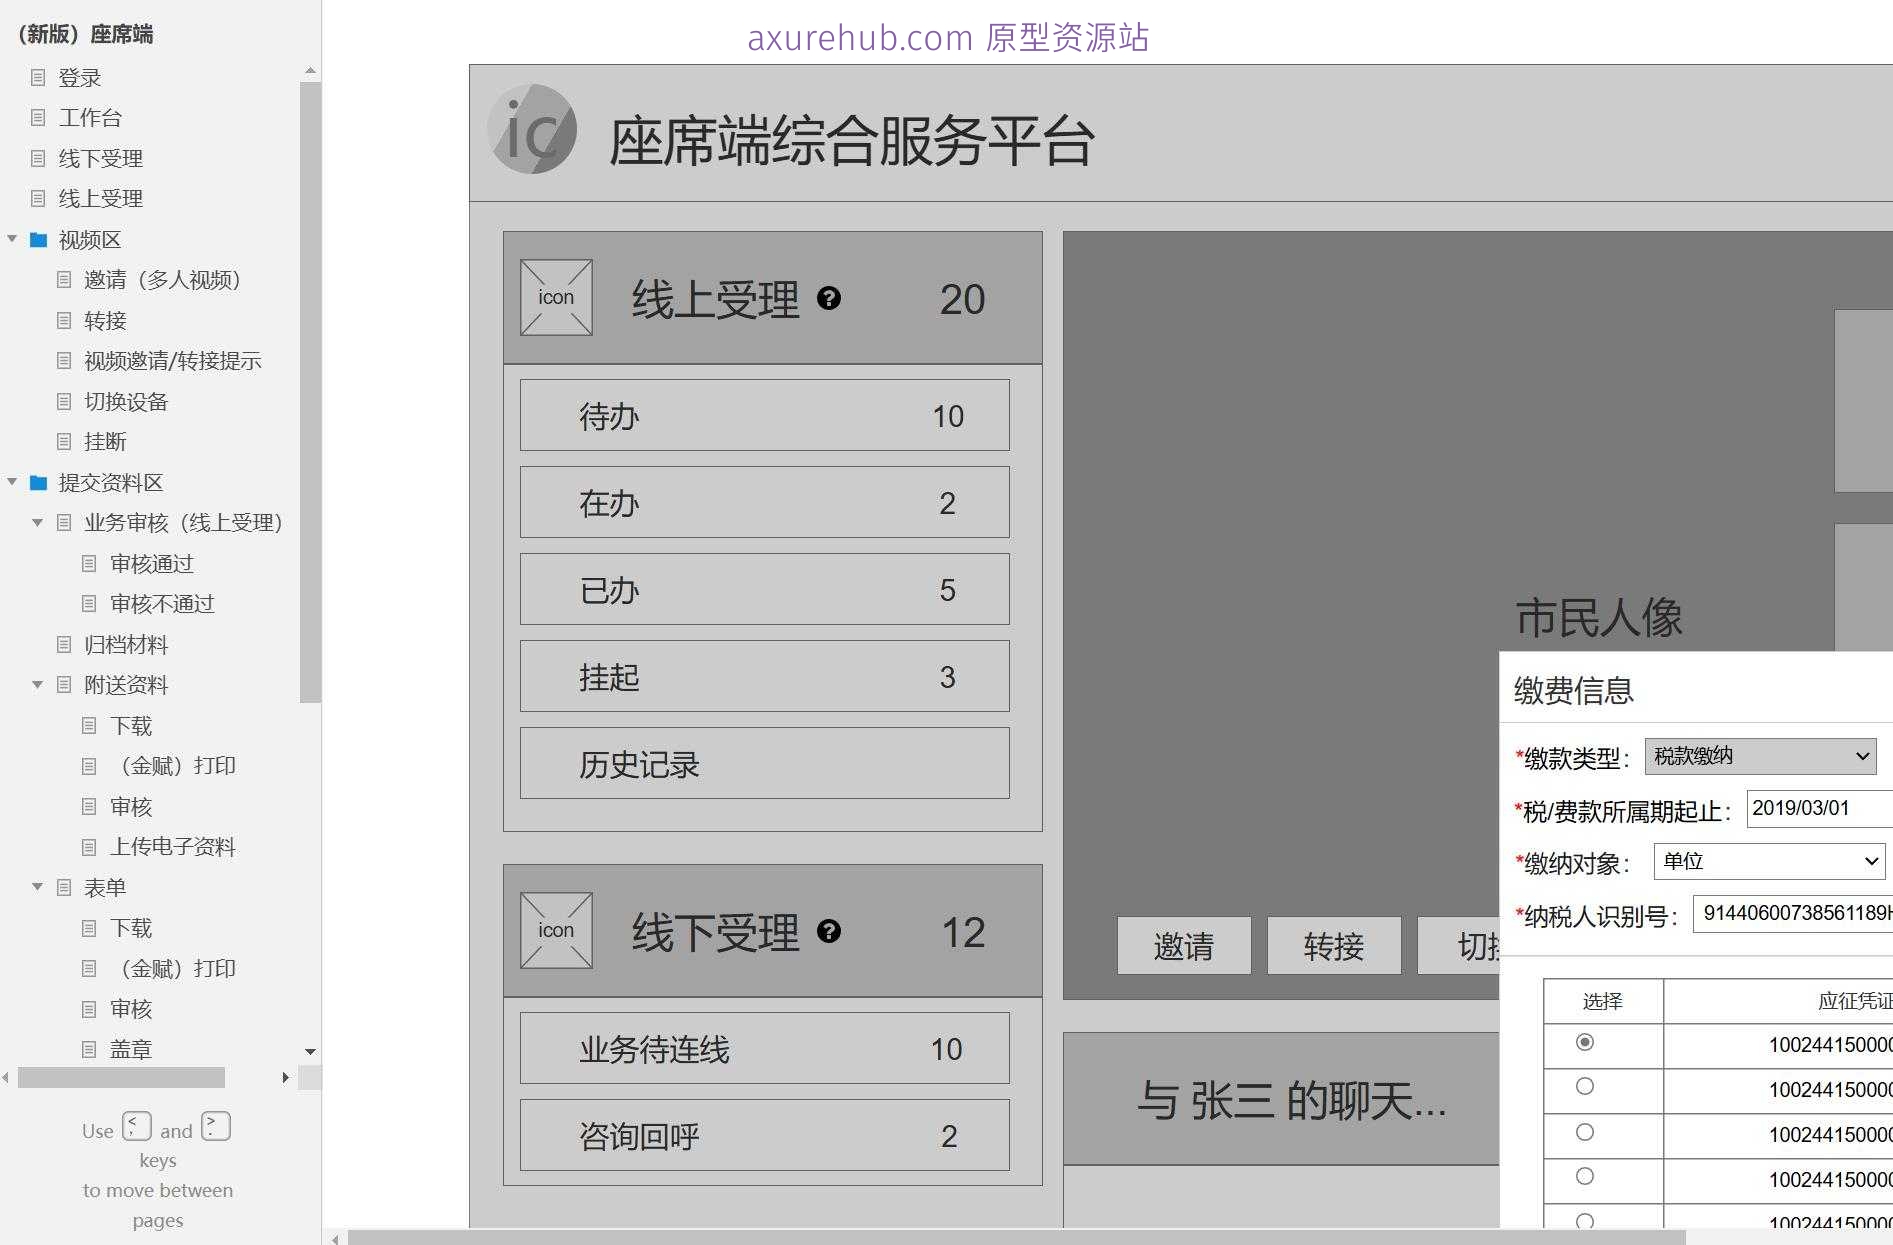Click the ic logo in the platform header

pyautogui.click(x=531, y=128)
